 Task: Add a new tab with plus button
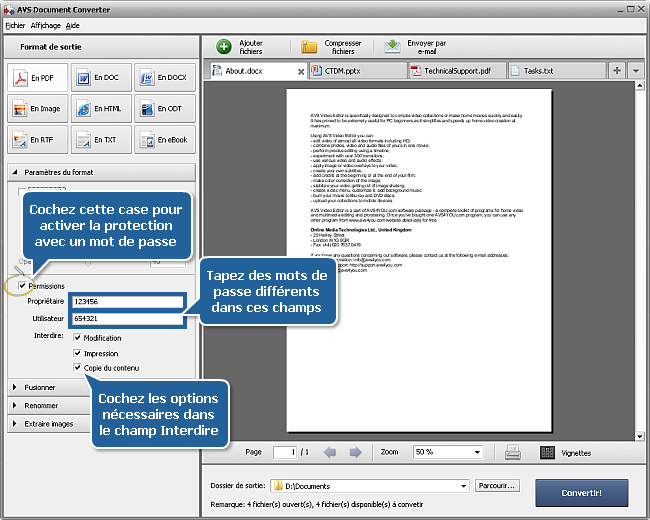[x=617, y=70]
